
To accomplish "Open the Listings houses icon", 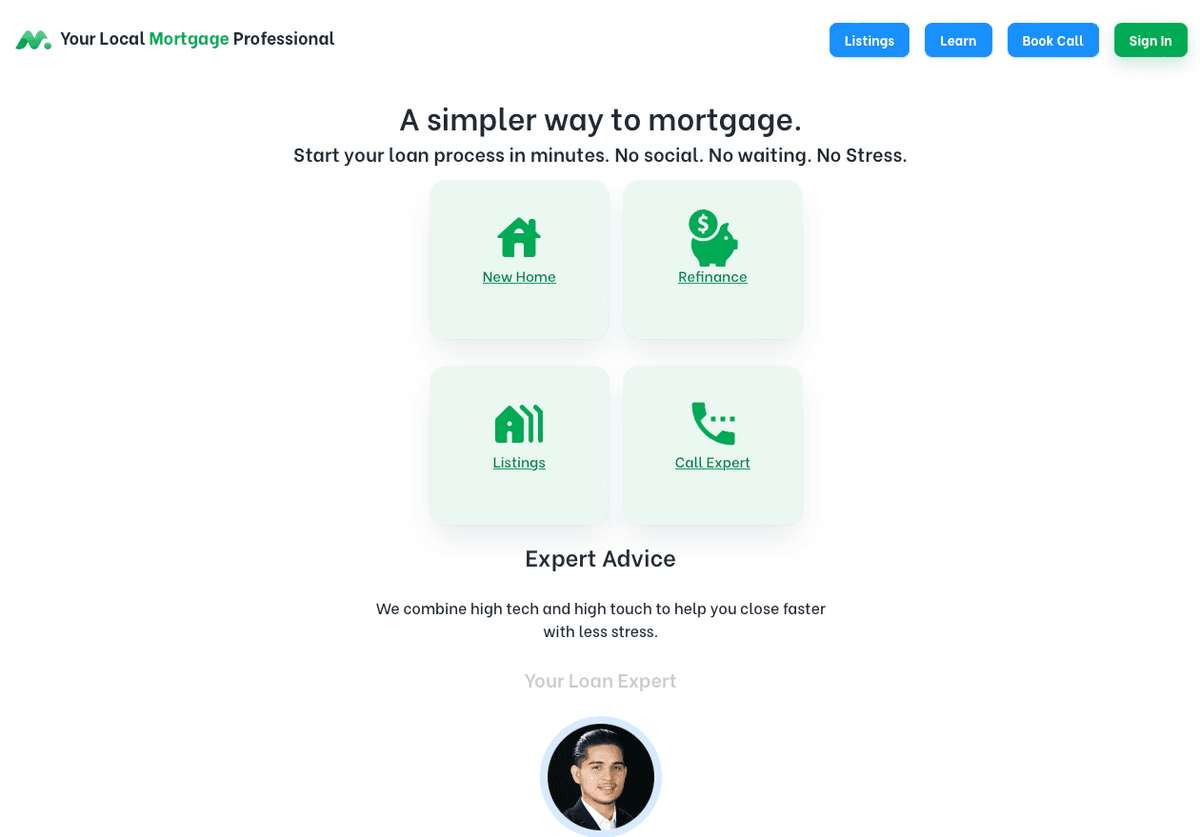I will 519,424.
